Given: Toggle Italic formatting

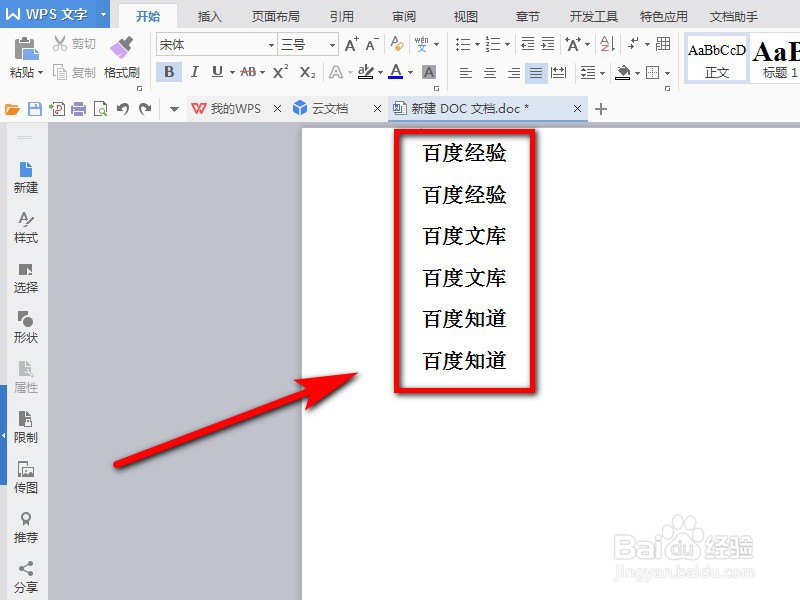Looking at the screenshot, I should [x=194, y=72].
